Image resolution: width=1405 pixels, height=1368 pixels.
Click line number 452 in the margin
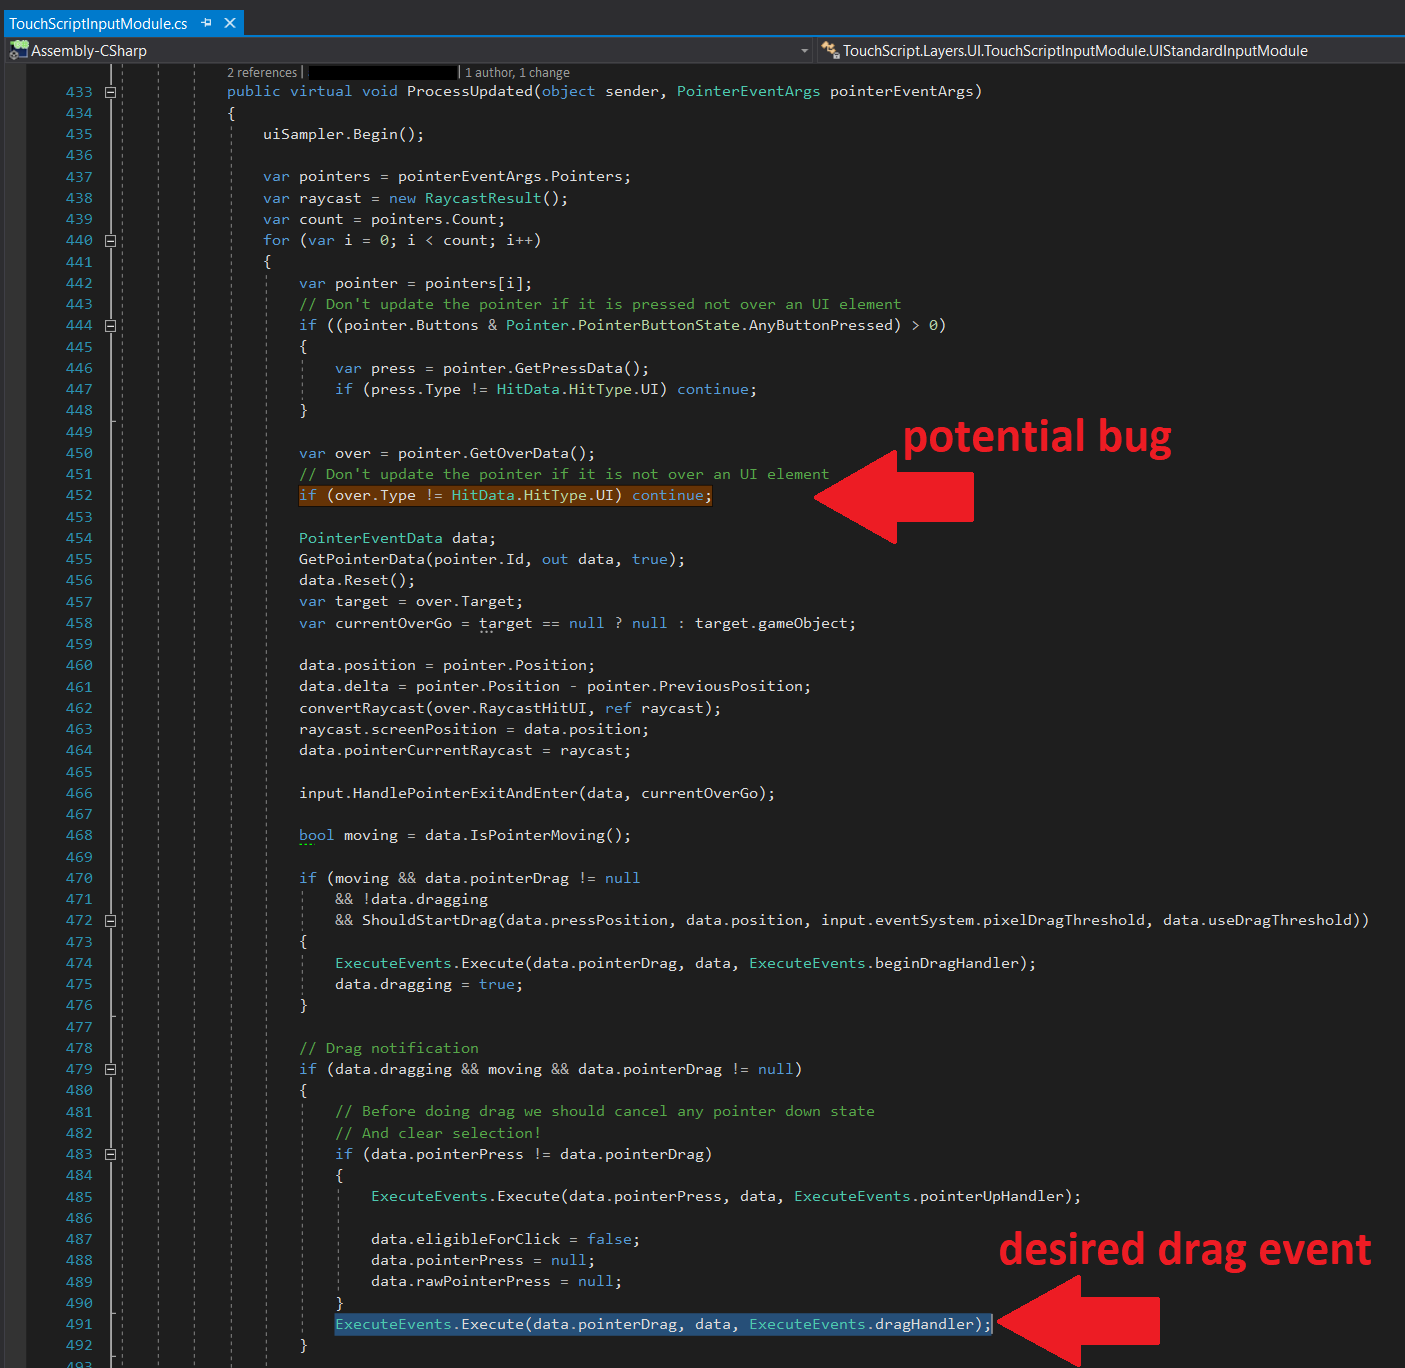click(x=79, y=495)
